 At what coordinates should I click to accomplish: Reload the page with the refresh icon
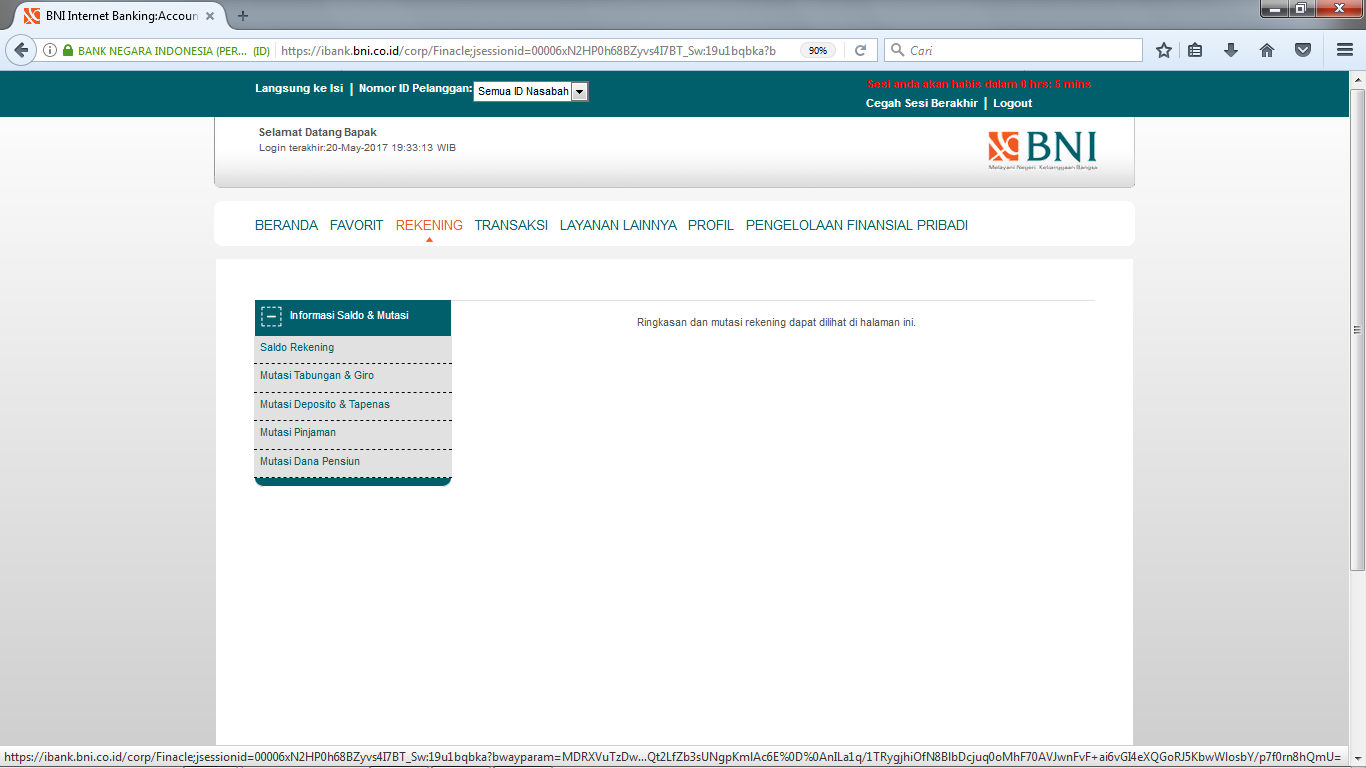coord(860,50)
